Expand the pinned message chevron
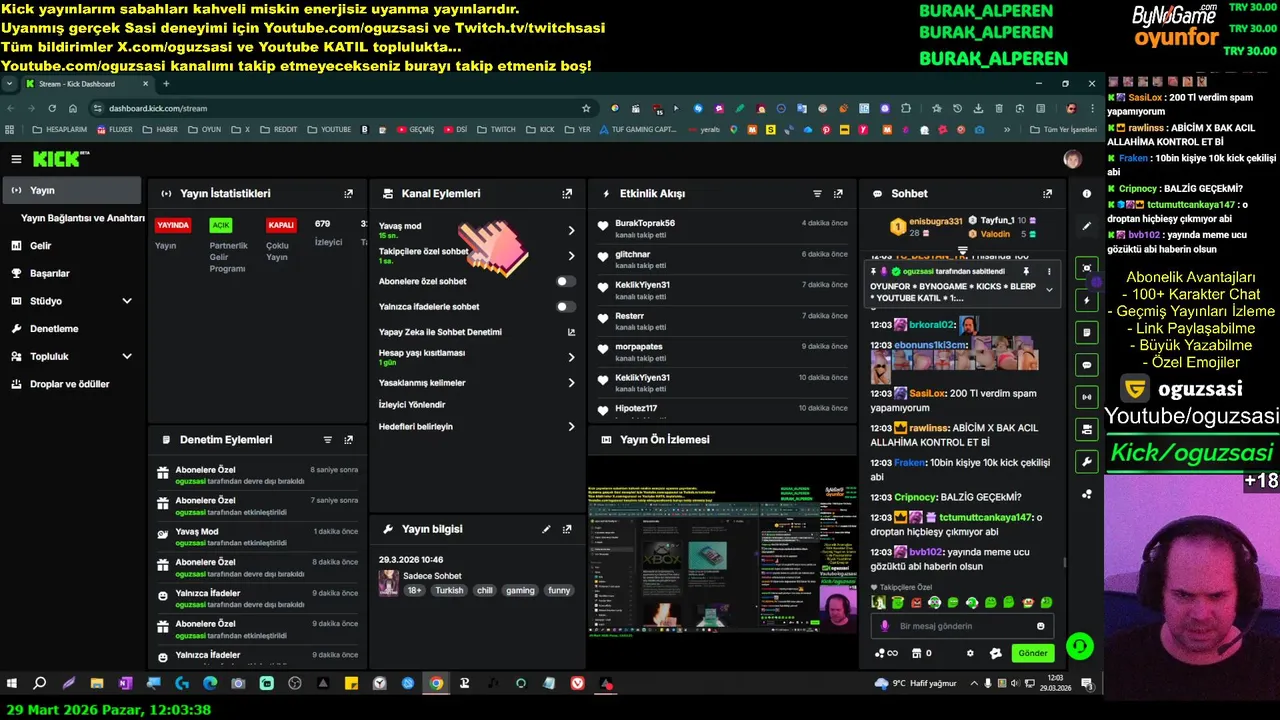Viewport: 1280px width, 720px height. 1049,290
